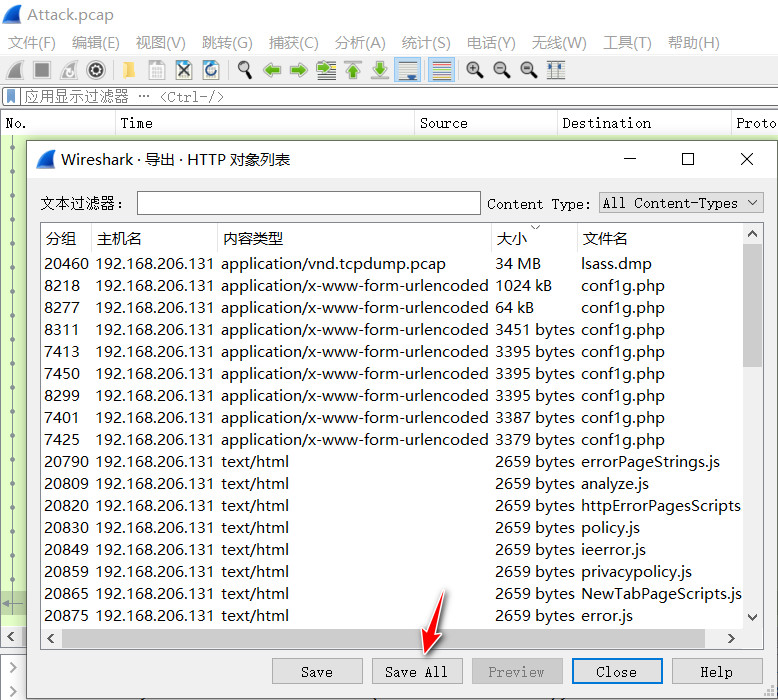Select the policy.js row
This screenshot has width=778, height=700.
tap(392, 528)
